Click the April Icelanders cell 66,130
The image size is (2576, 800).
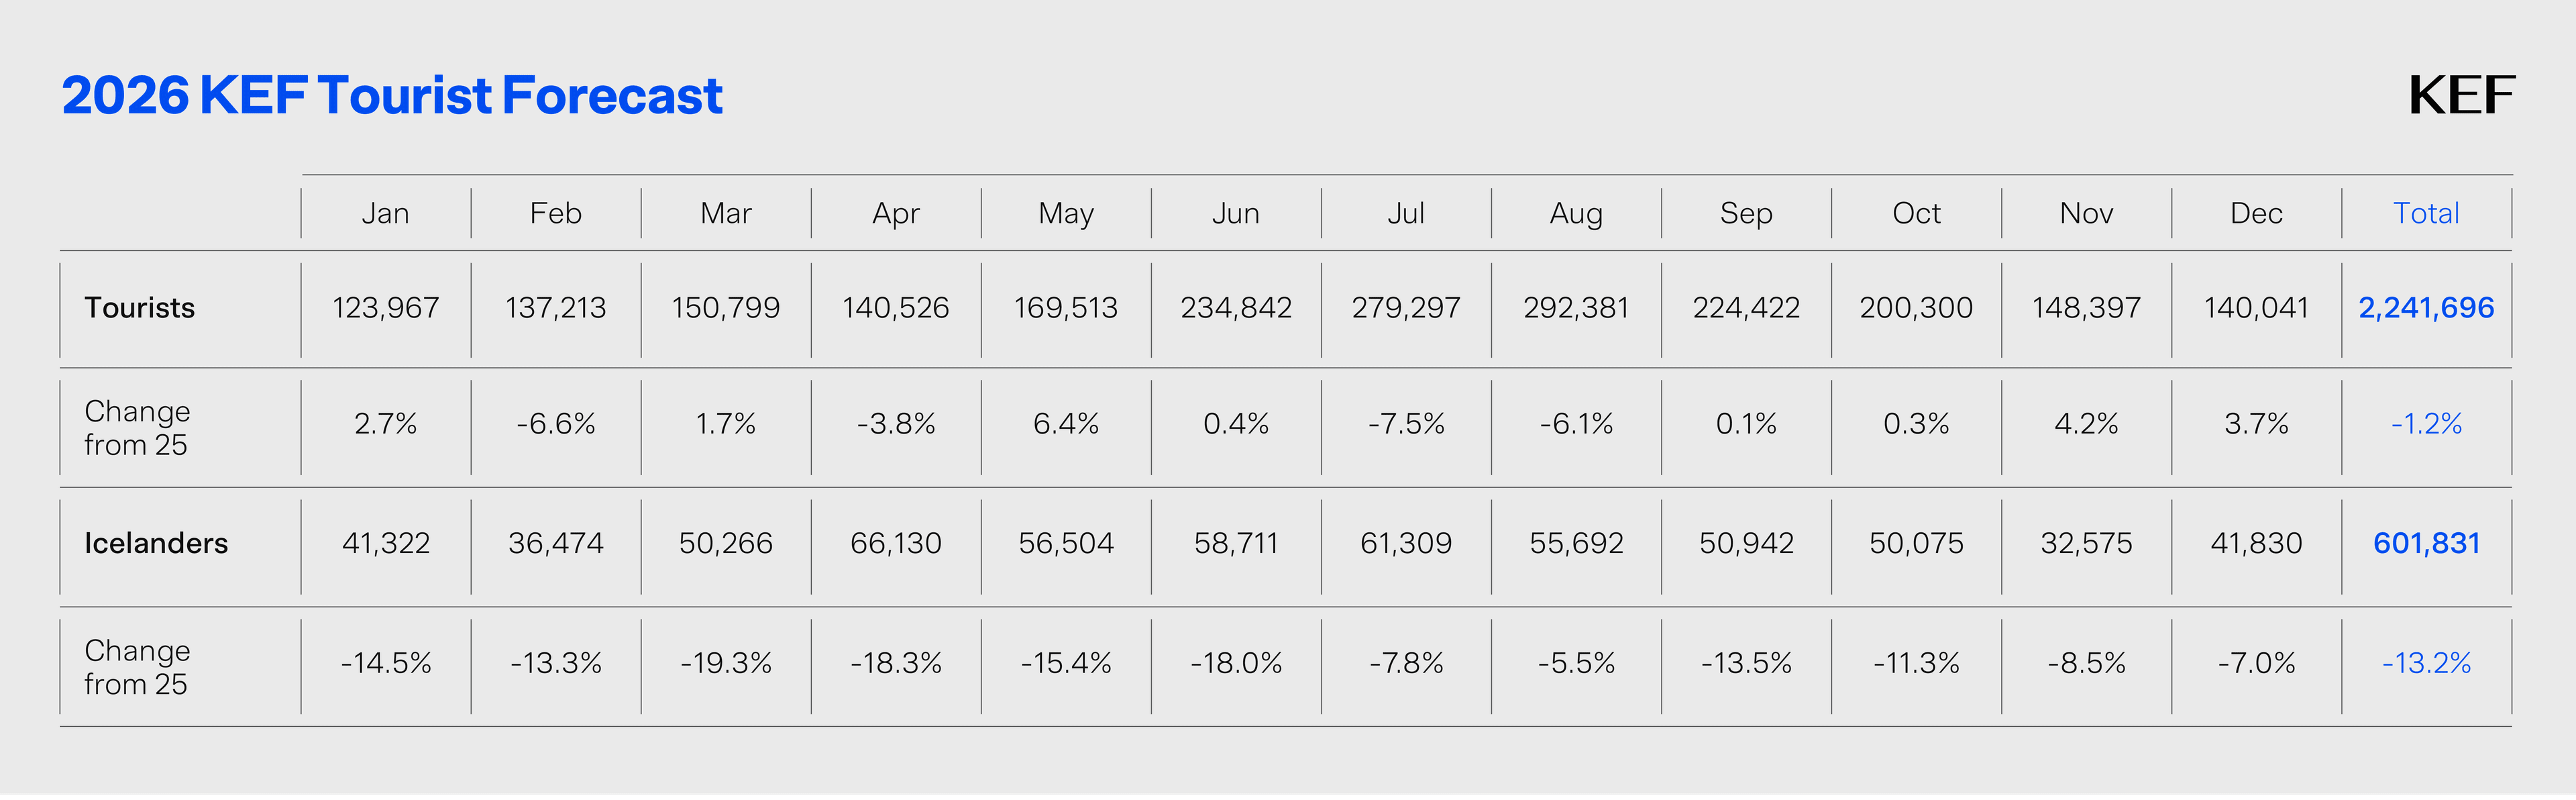[895, 543]
